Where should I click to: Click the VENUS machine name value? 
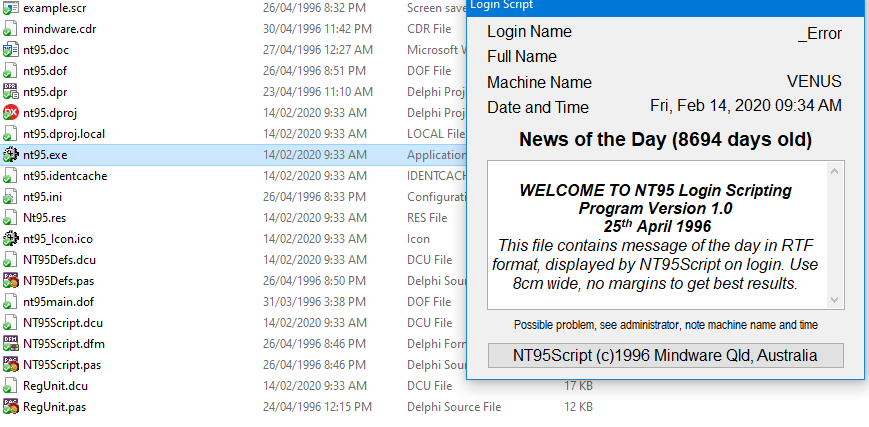pyautogui.click(x=814, y=82)
